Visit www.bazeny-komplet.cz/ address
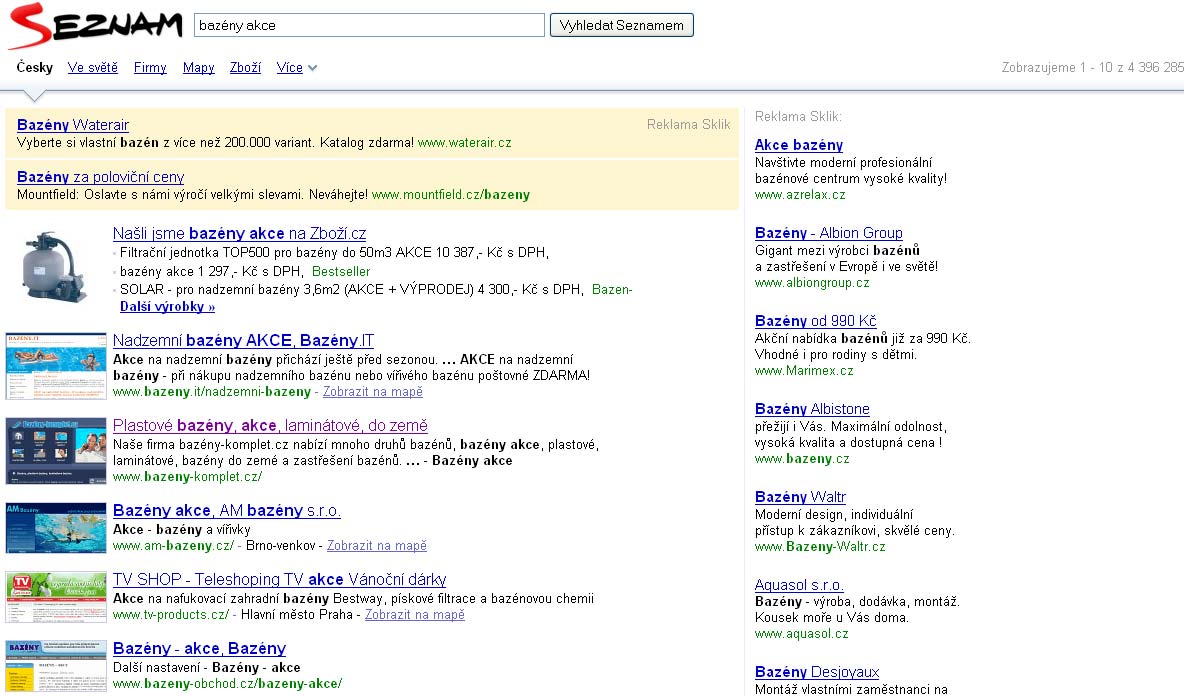This screenshot has height=696, width=1184. coord(187,477)
